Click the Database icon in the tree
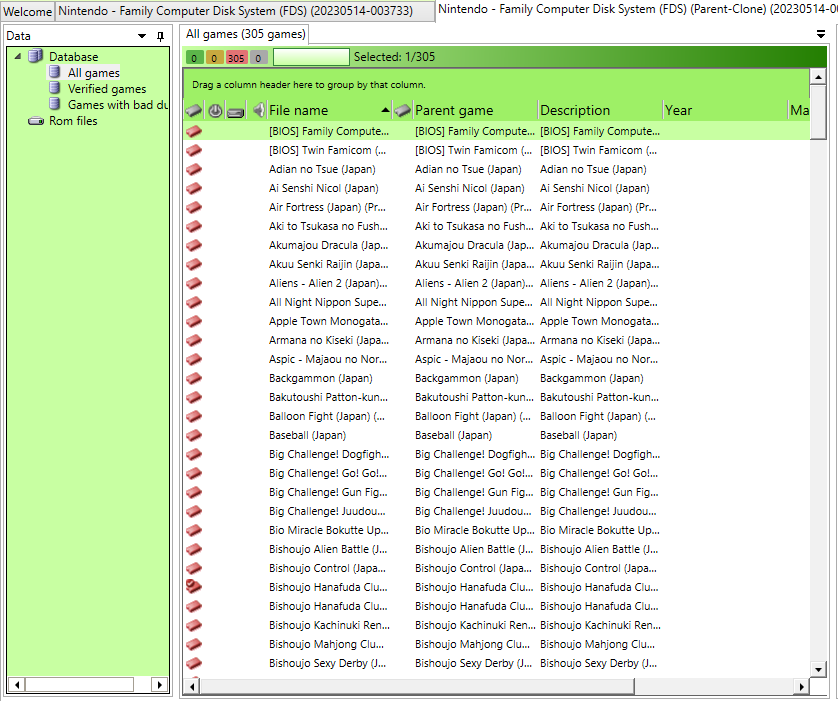The image size is (838, 701). 36,56
